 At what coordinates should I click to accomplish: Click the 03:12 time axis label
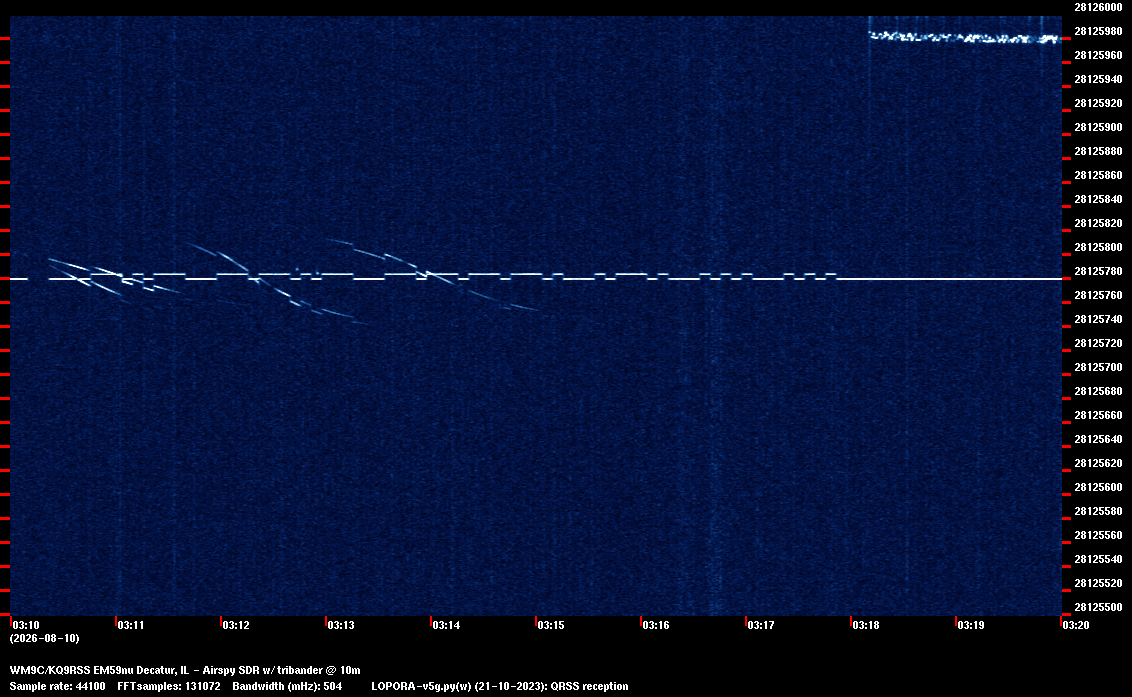[x=236, y=625]
